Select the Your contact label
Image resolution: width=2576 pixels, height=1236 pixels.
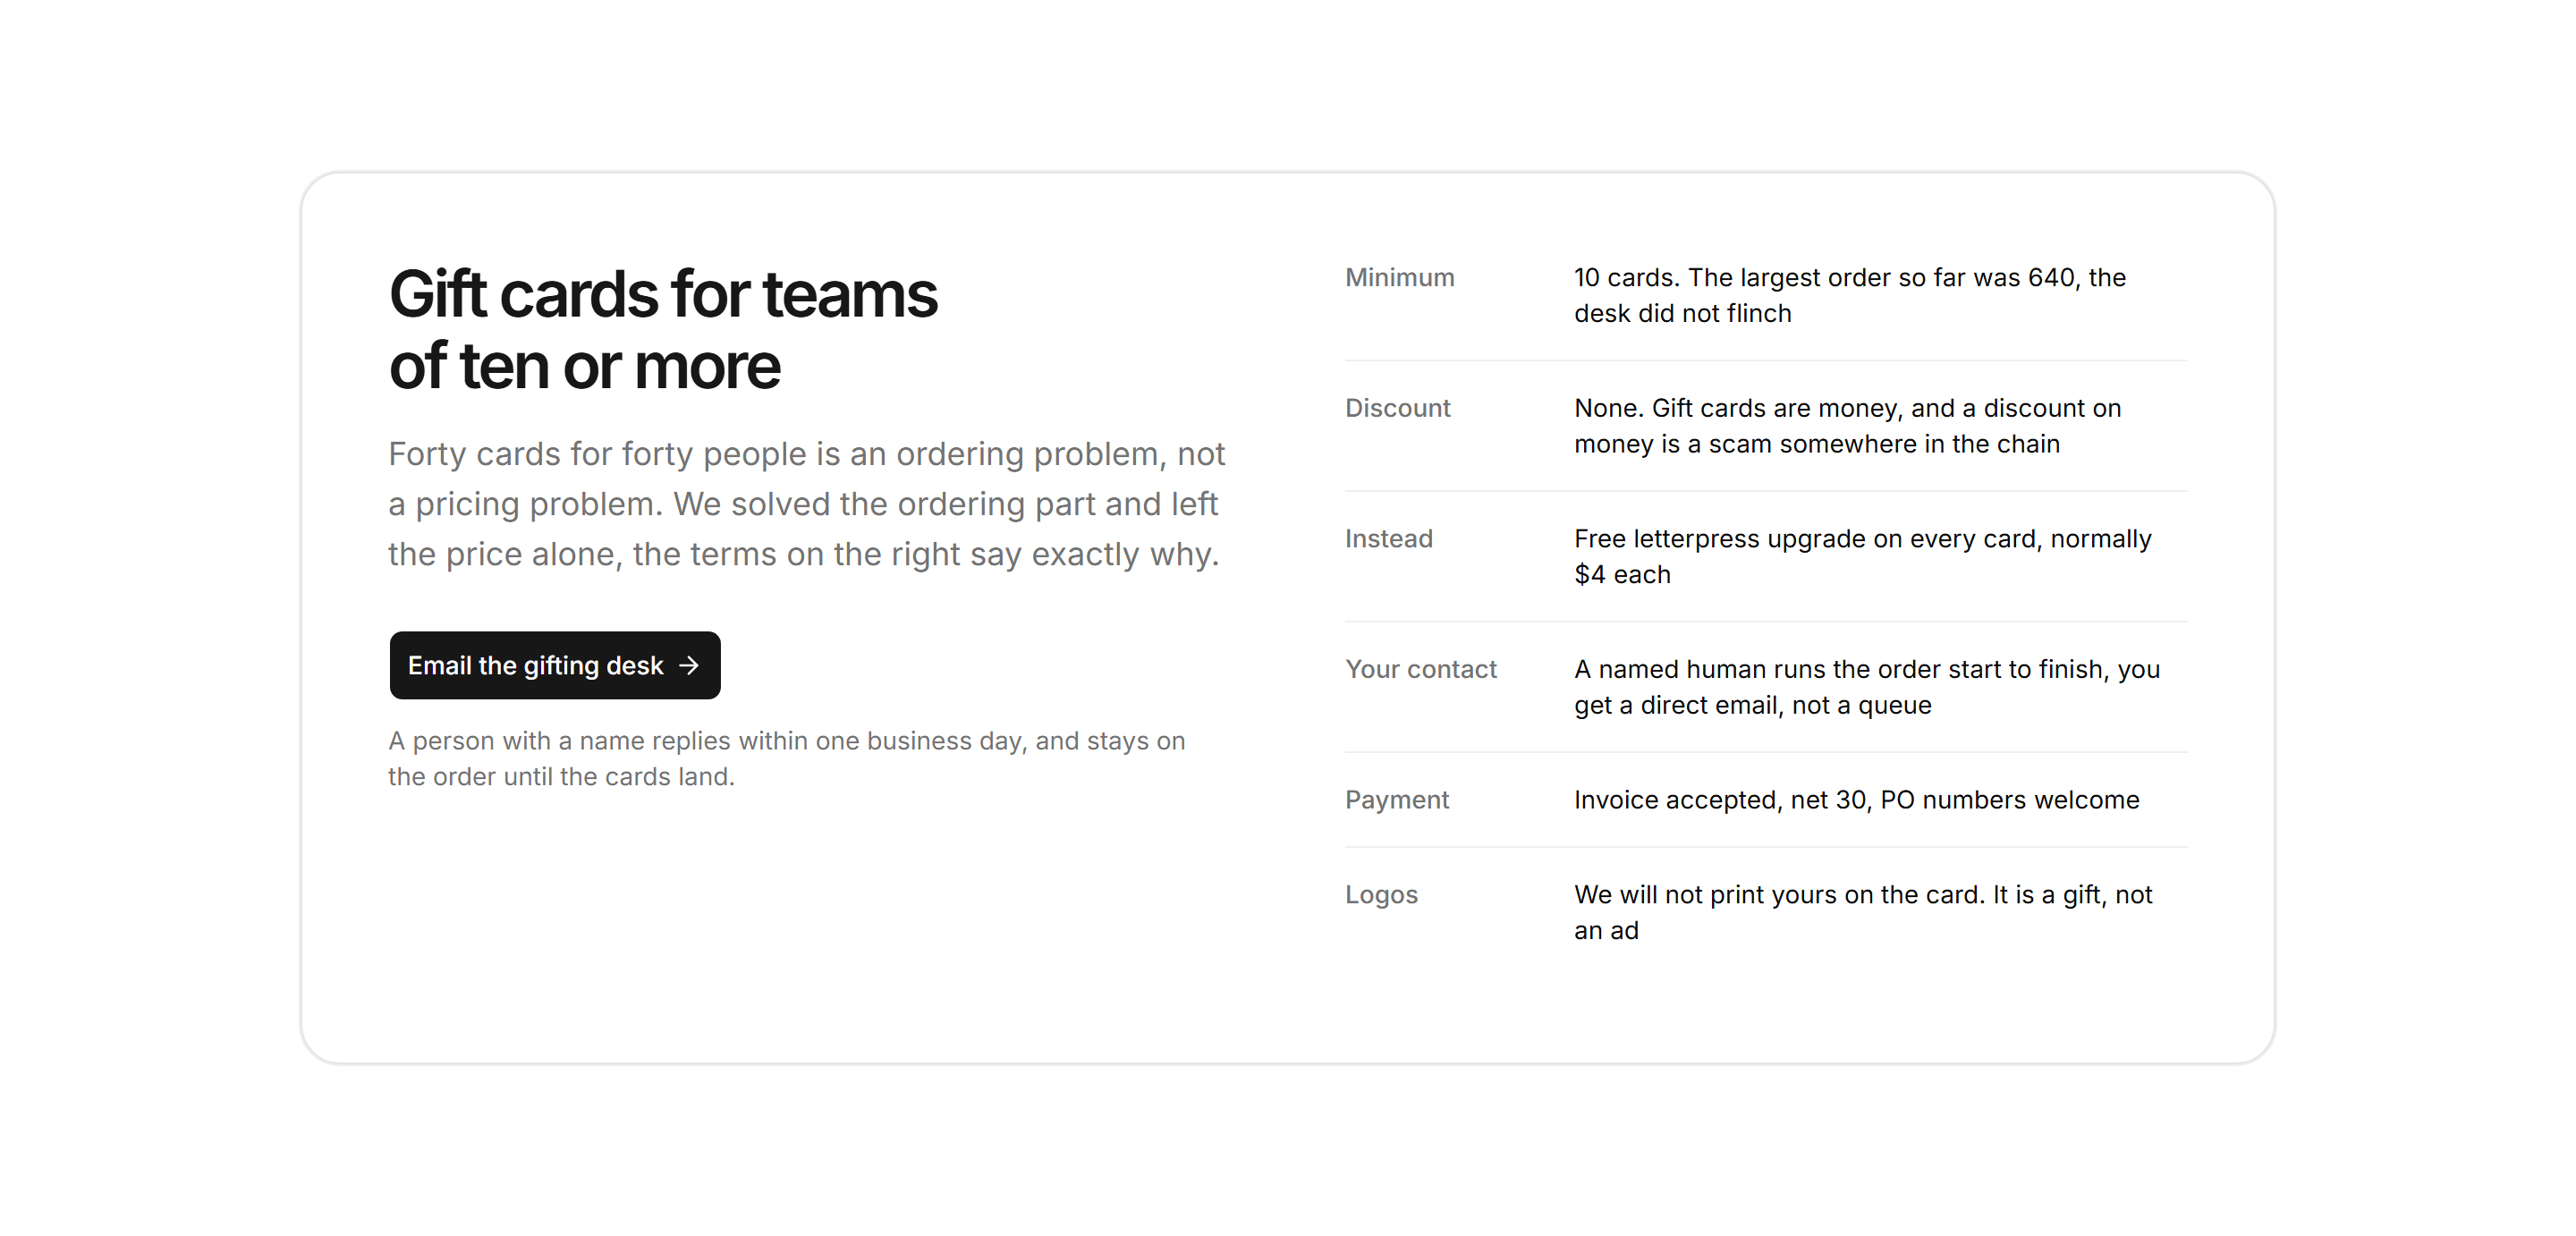pos(1421,669)
